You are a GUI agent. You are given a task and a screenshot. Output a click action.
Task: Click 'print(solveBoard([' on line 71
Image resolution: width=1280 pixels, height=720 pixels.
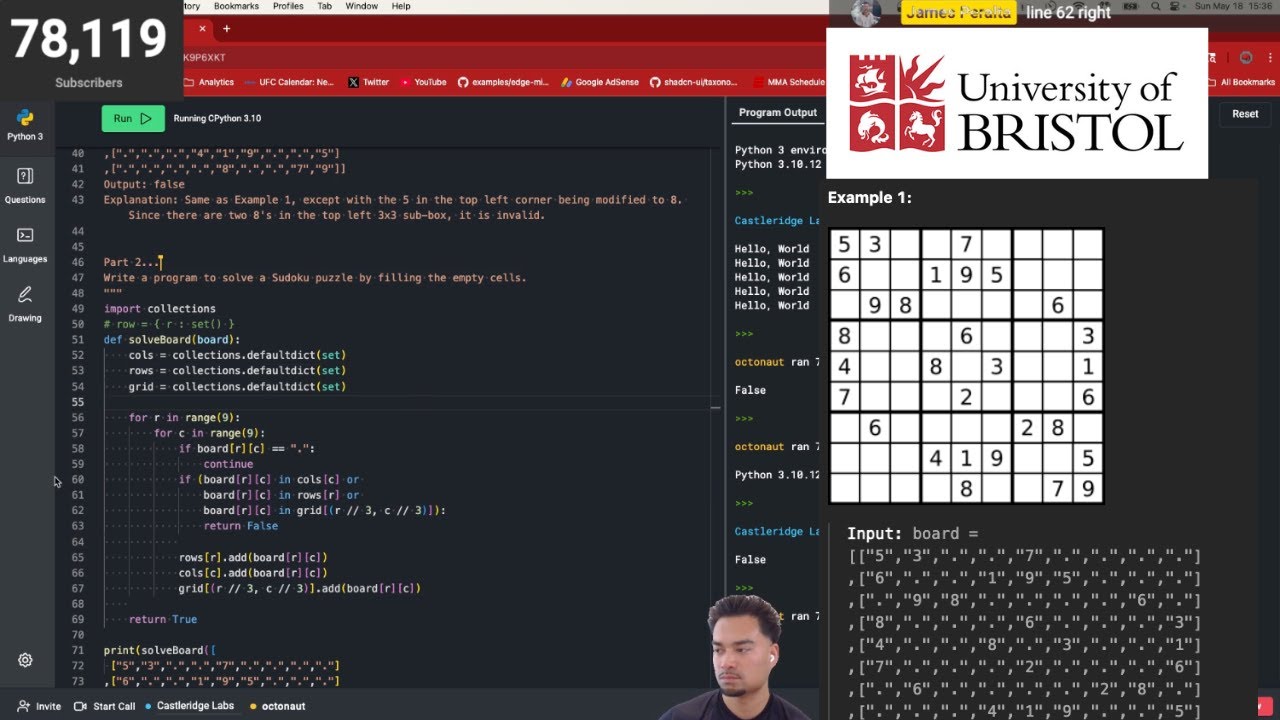(160, 651)
